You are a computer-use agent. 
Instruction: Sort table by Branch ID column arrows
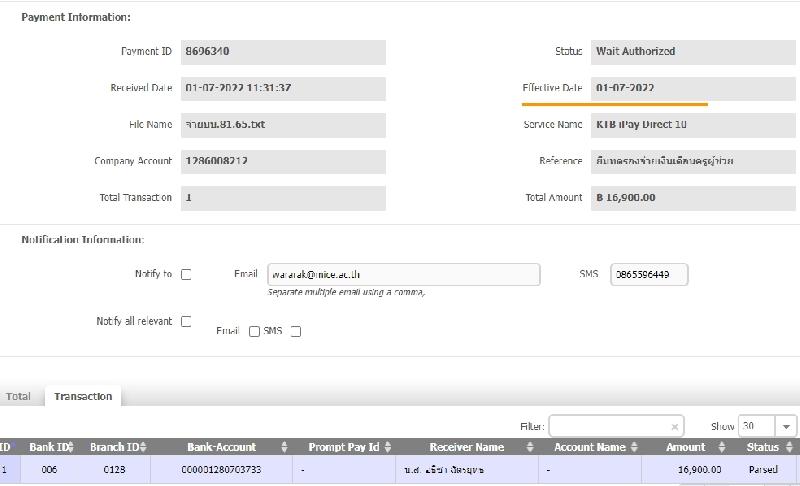(144, 447)
